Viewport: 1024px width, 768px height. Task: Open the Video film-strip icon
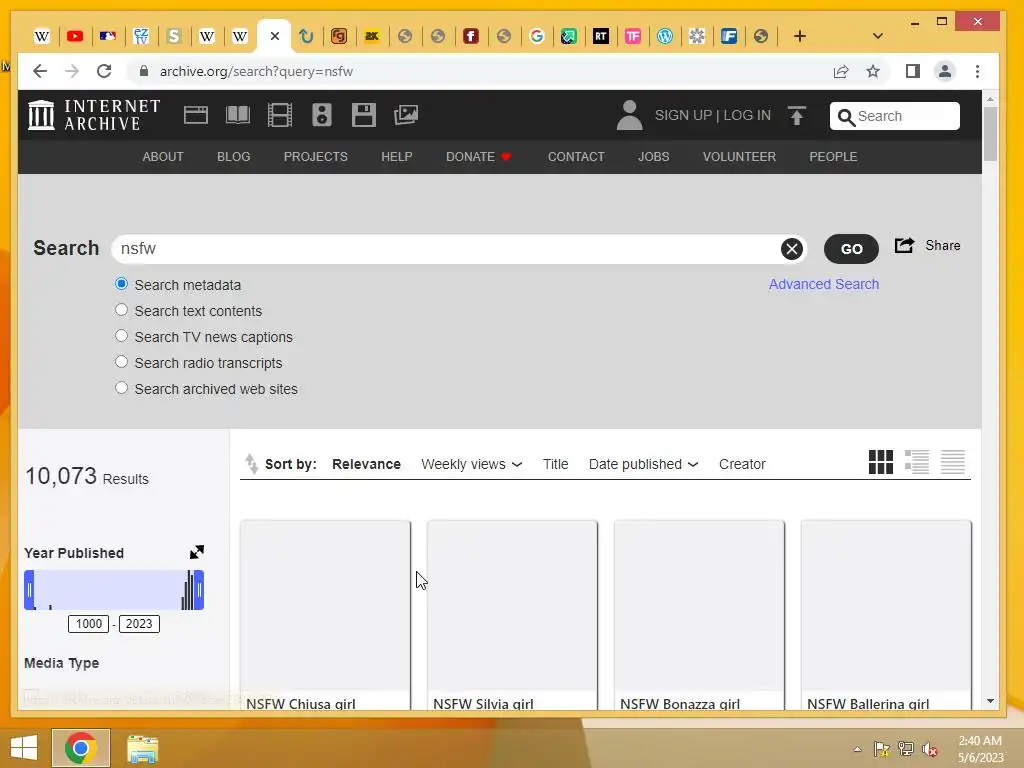pyautogui.click(x=280, y=116)
